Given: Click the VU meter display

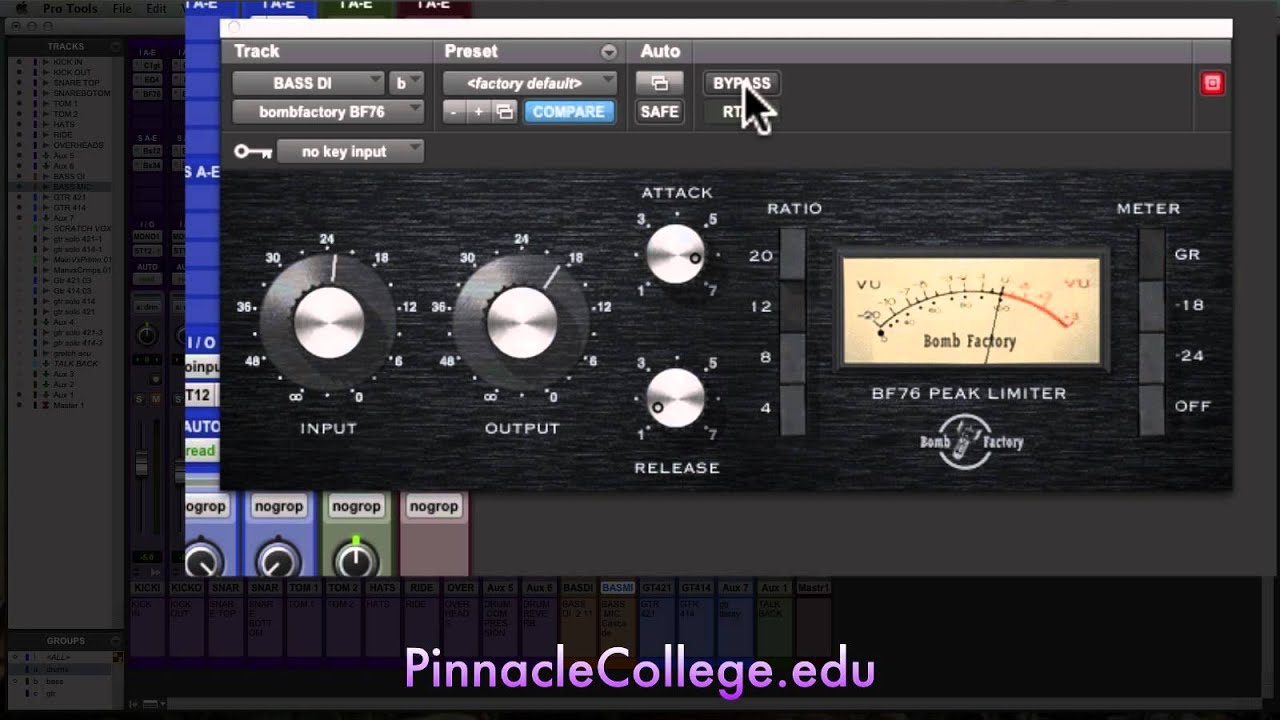Looking at the screenshot, I should [x=971, y=311].
